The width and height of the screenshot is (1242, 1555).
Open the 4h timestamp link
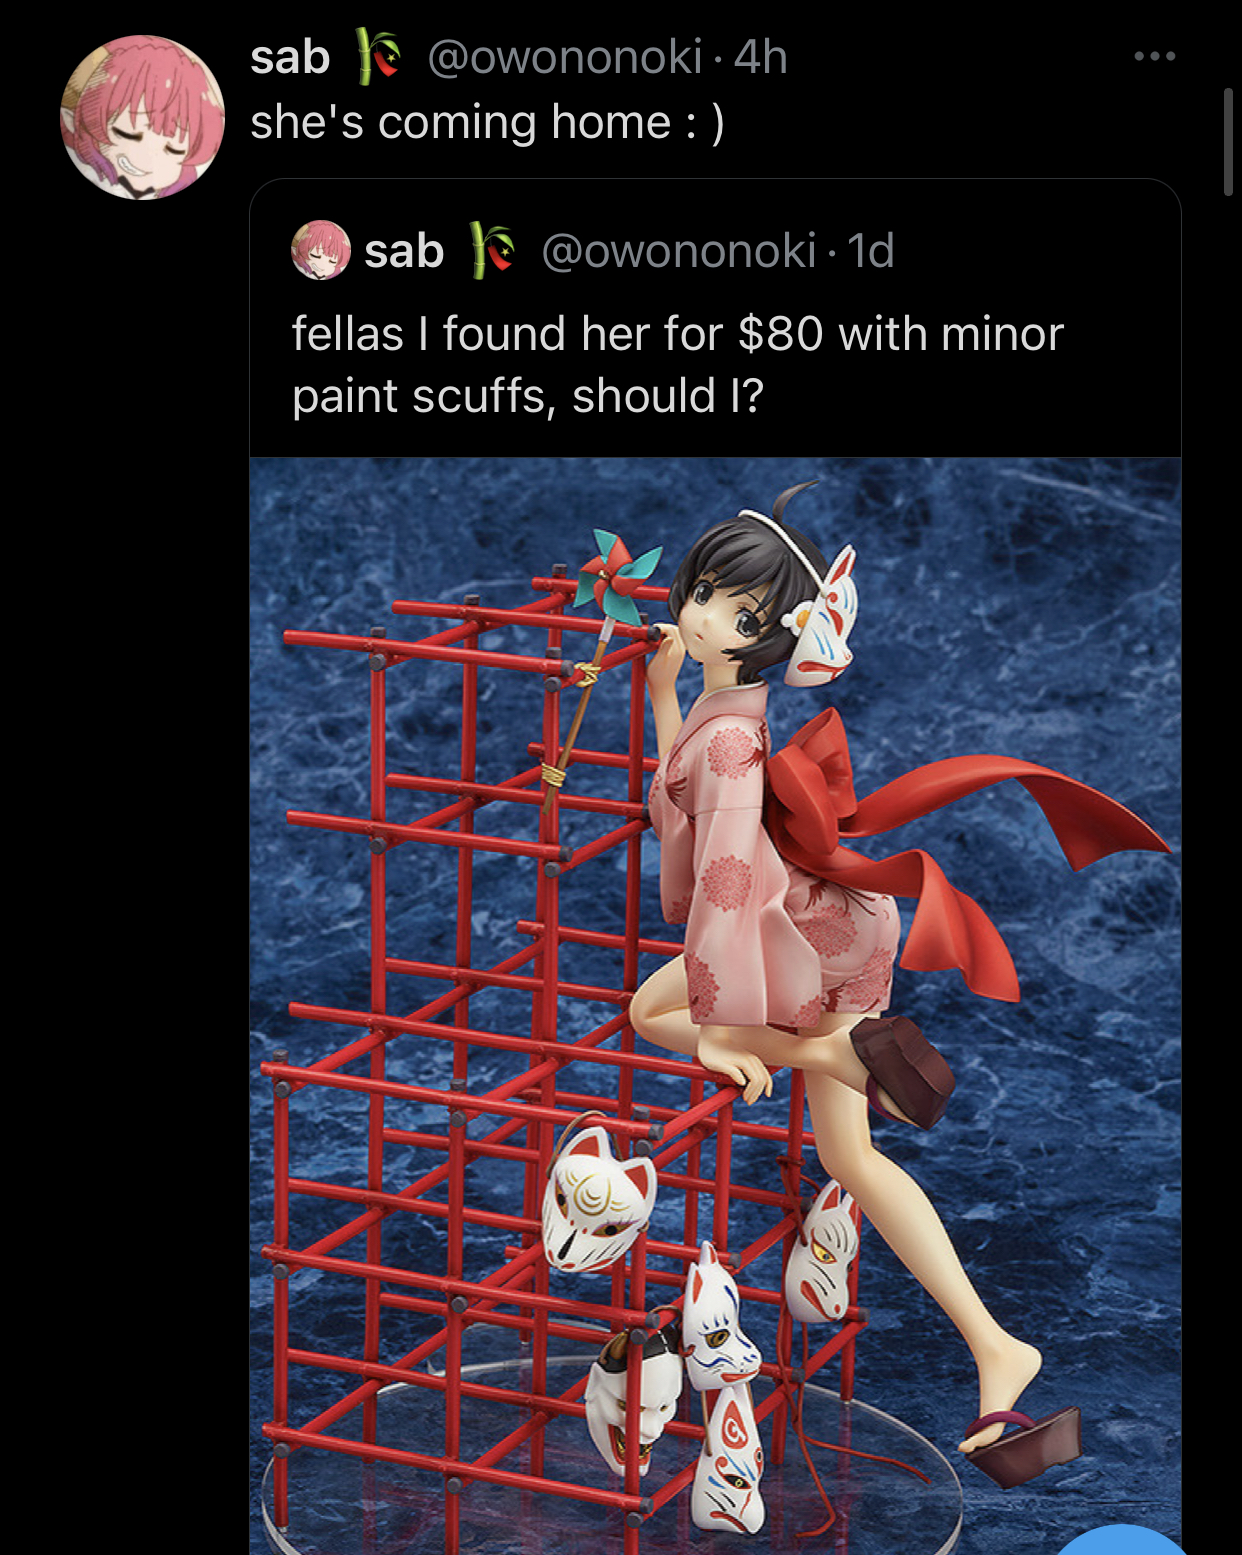pyautogui.click(x=761, y=58)
